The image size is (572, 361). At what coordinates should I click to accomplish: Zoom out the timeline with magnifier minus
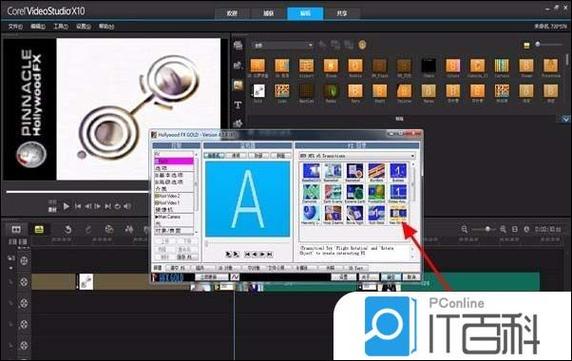464,229
